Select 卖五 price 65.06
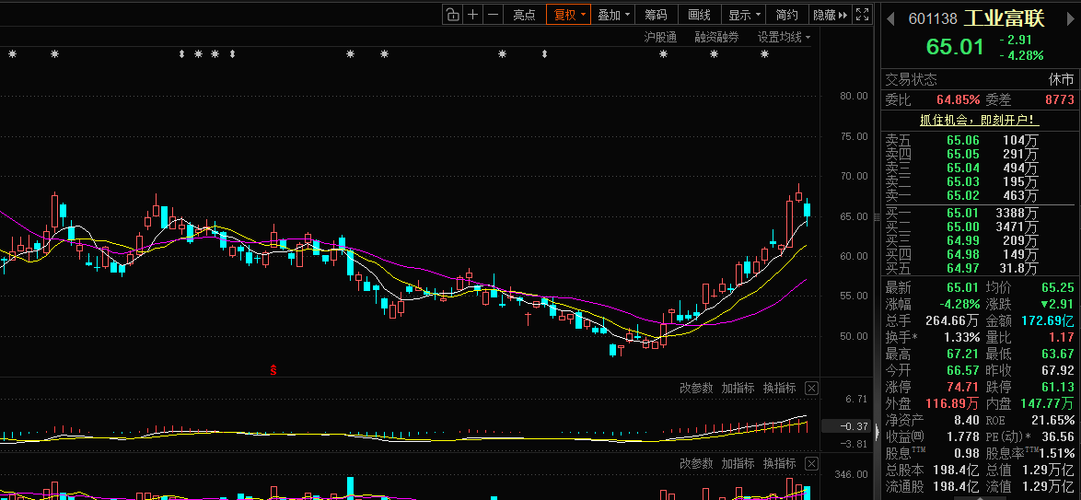1081x500 pixels. [x=962, y=139]
